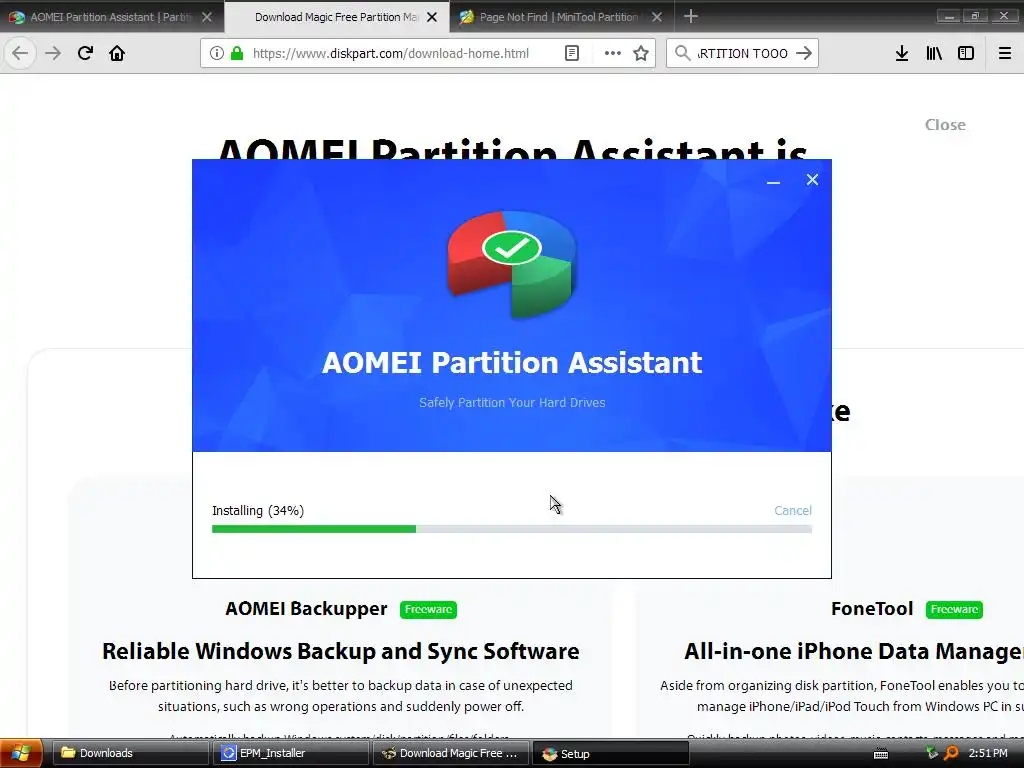Click 'Safely Partition Your Hard Drives' tagline
Screen dimensions: 1024x768
pyautogui.click(x=512, y=403)
